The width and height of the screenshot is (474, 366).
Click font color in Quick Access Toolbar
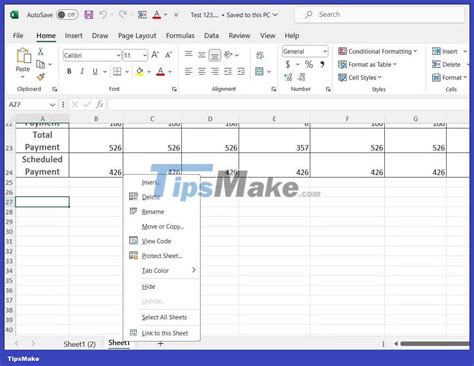click(157, 15)
